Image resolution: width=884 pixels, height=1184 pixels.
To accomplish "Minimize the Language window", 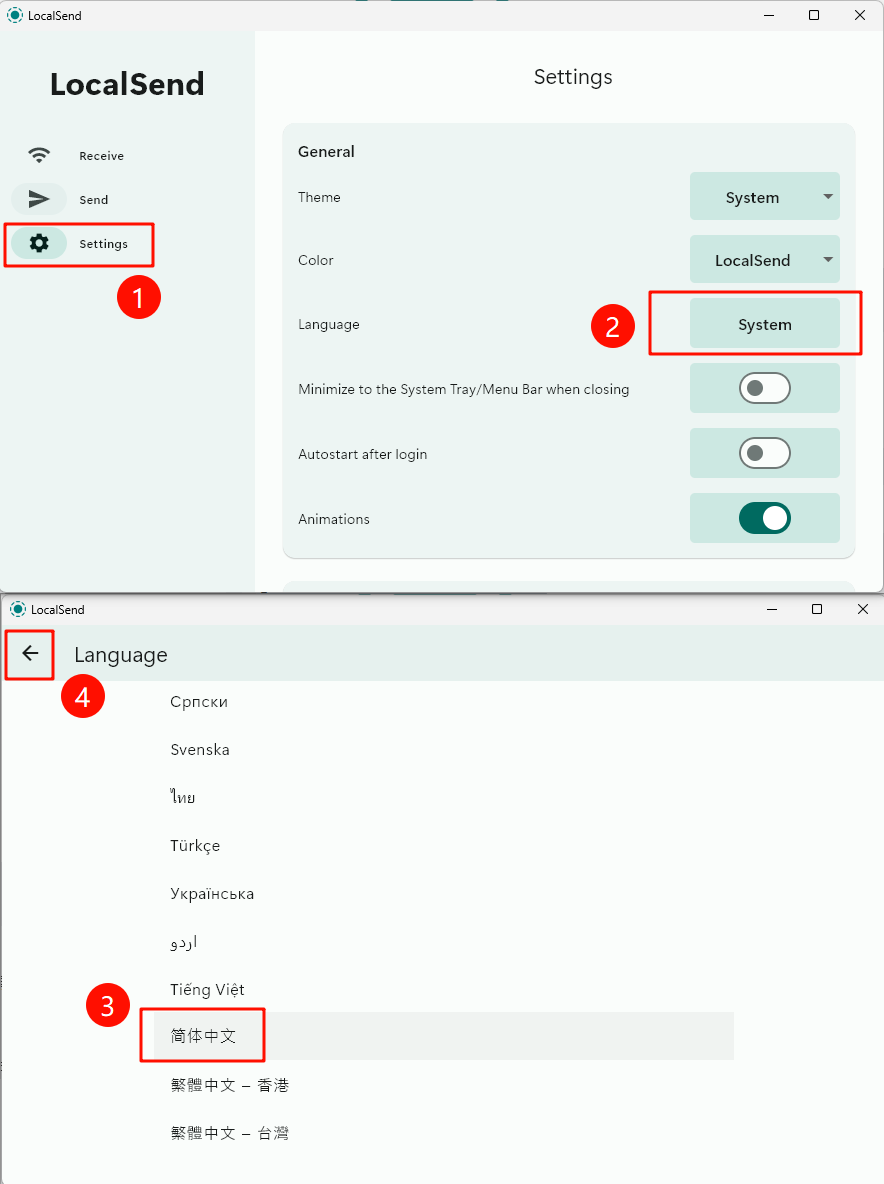I will coord(772,609).
